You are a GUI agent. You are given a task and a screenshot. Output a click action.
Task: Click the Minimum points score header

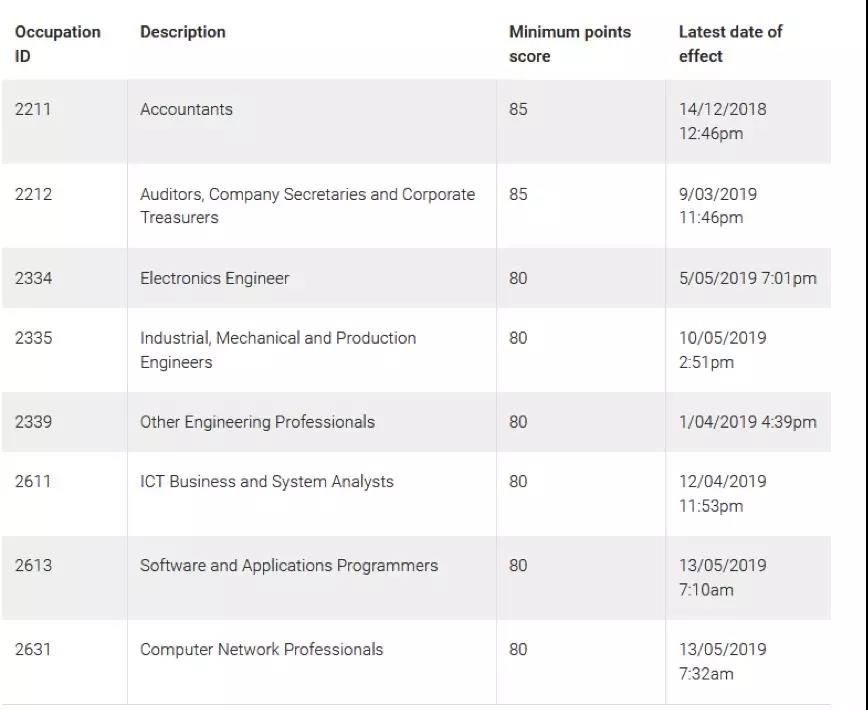570,44
